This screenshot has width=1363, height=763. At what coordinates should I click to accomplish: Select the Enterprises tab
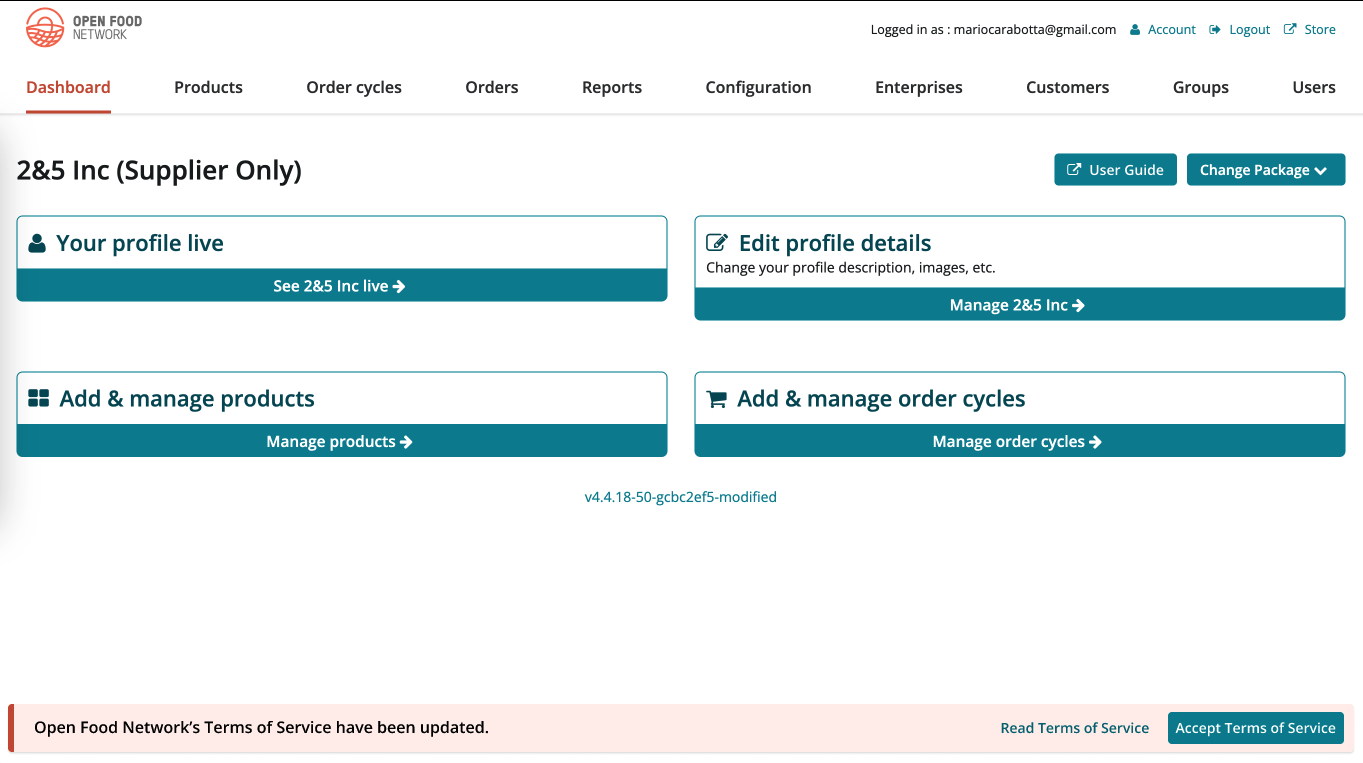point(918,87)
